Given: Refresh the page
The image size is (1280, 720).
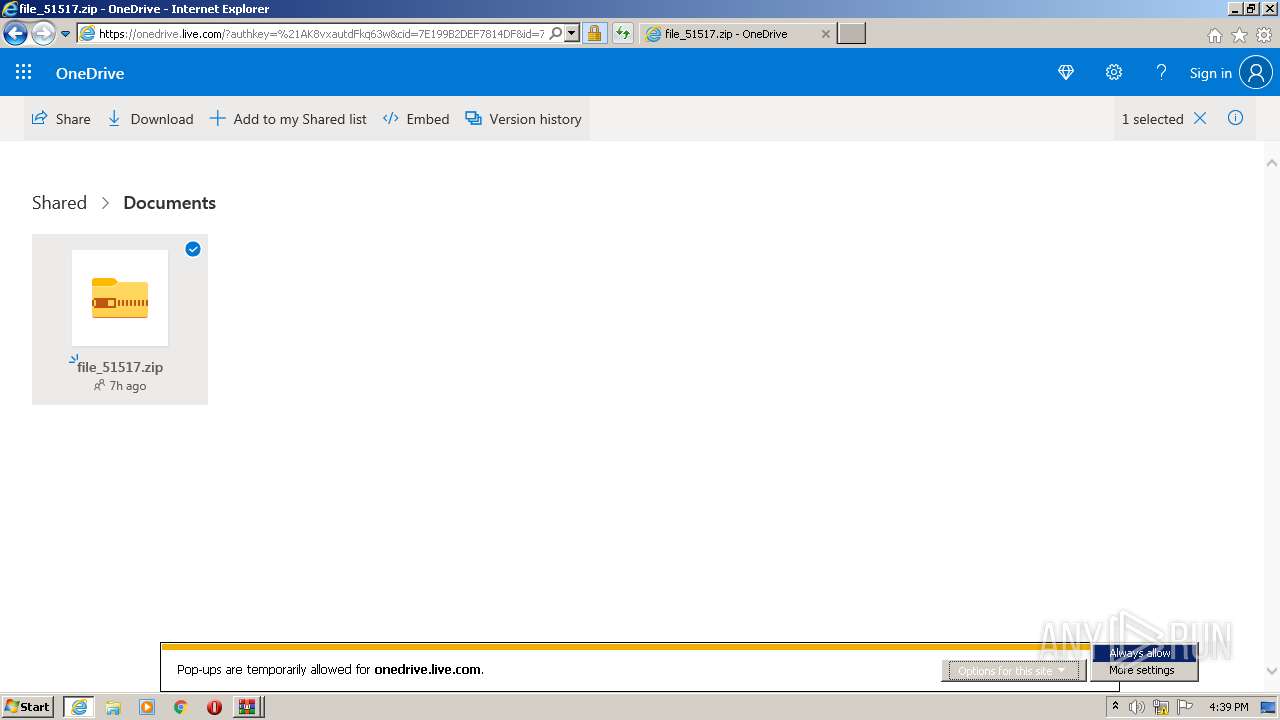Looking at the screenshot, I should coord(622,33).
